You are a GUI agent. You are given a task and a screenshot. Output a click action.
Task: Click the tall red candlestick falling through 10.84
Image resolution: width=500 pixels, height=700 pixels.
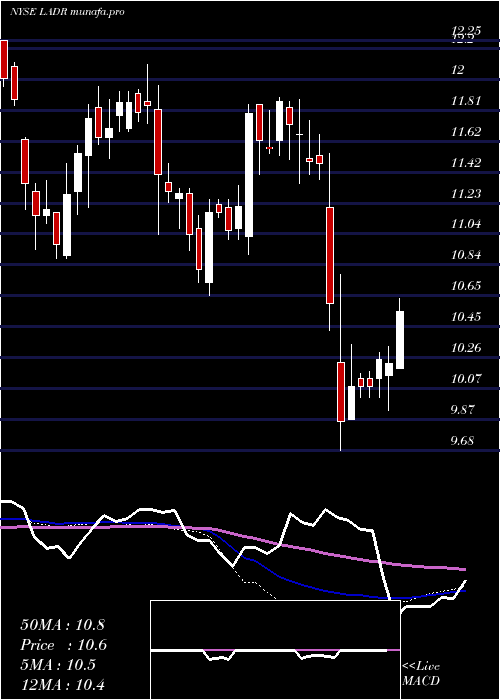coord(329,255)
